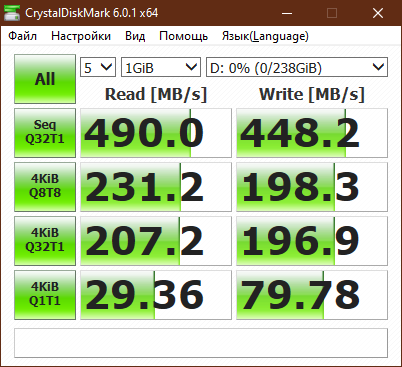Click the 4KiB Q1T1 read result 29.36
402x367 pixels.
coord(156,295)
